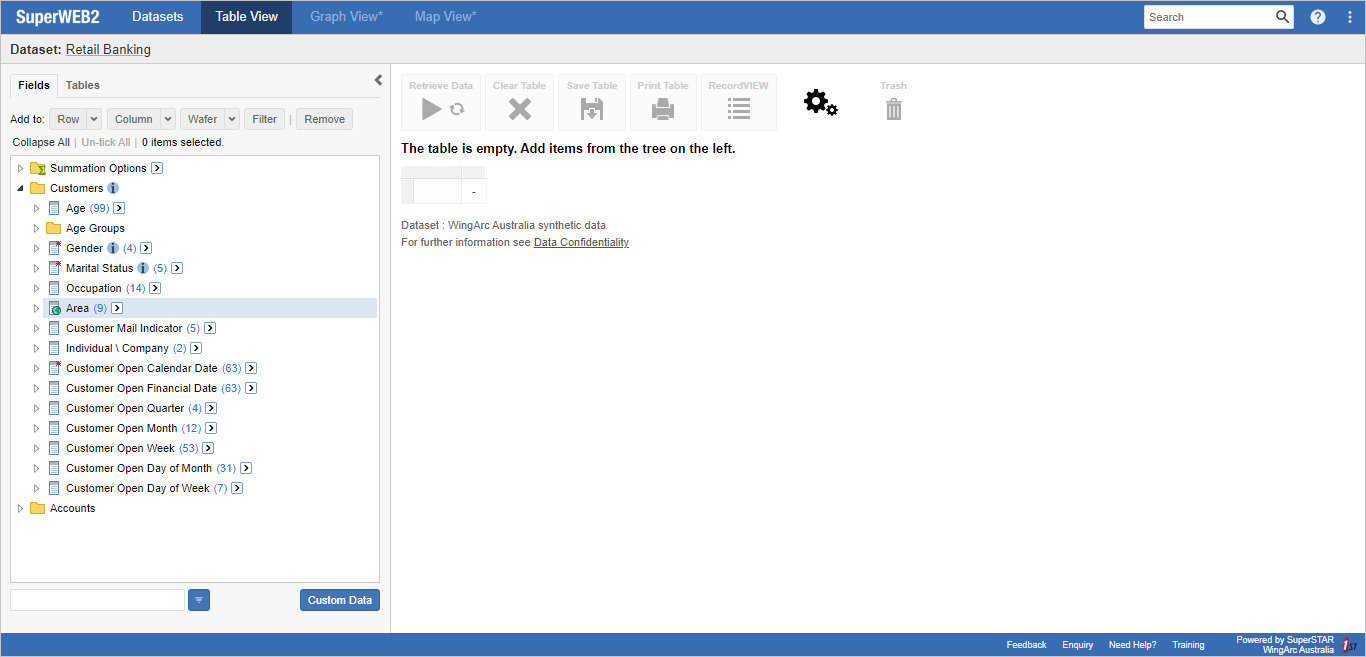Viewport: 1366px width, 657px height.
Task: Click the info icon beside Marital Status
Action: click(143, 268)
